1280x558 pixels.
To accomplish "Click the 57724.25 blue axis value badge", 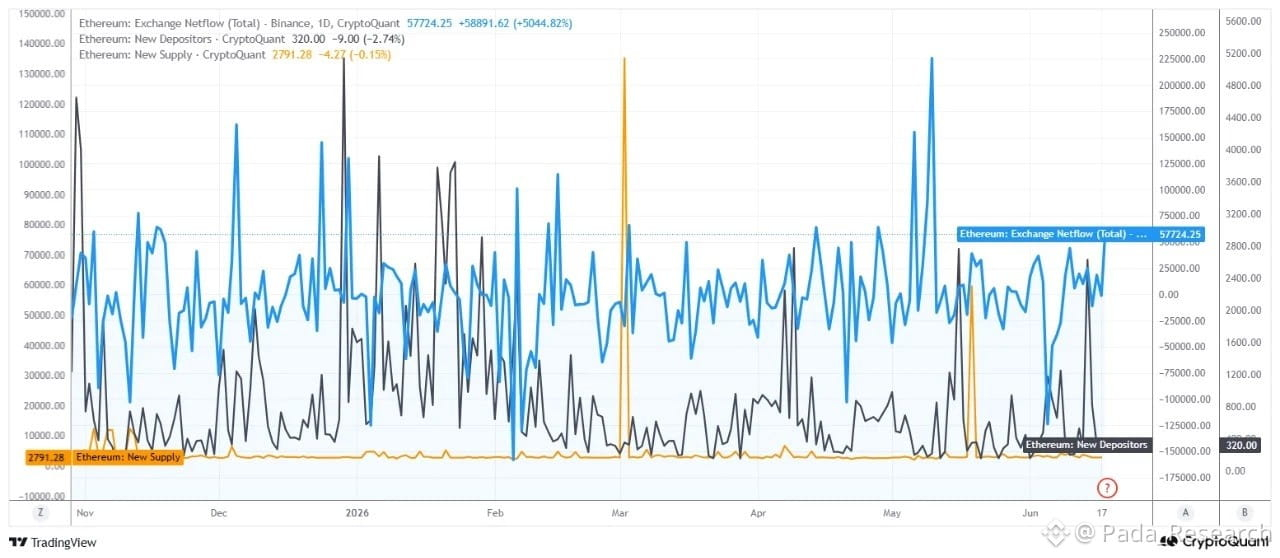I will click(x=1180, y=234).
